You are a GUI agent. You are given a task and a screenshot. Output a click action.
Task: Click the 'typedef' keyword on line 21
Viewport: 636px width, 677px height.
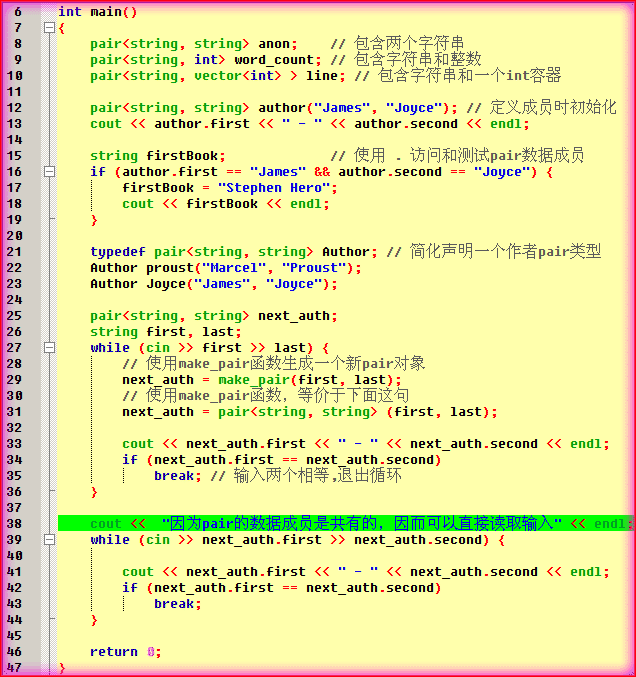tap(118, 252)
